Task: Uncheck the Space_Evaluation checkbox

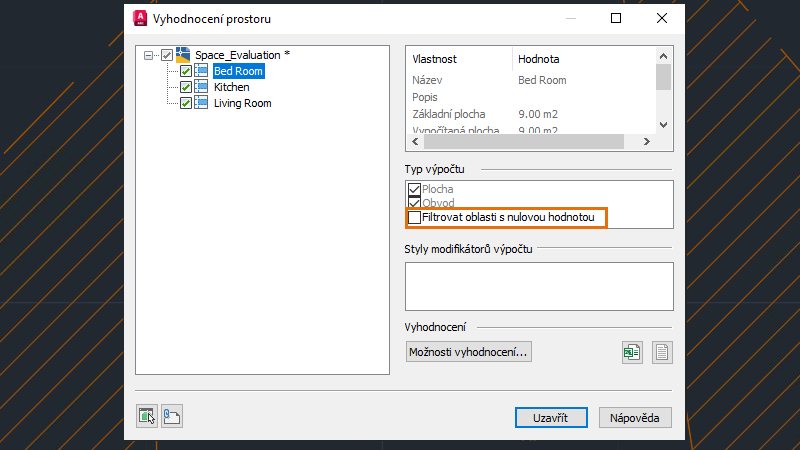Action: [x=167, y=55]
